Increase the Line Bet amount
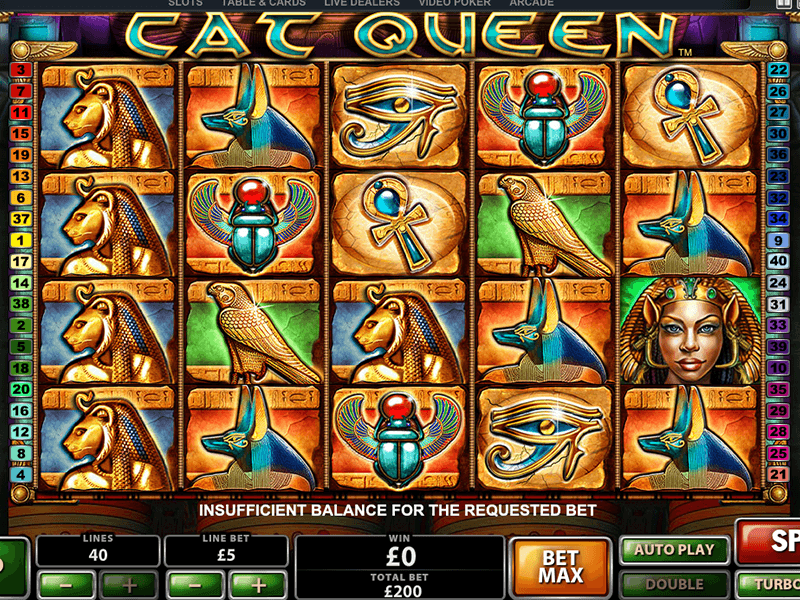This screenshot has height=600, width=800. [x=258, y=586]
